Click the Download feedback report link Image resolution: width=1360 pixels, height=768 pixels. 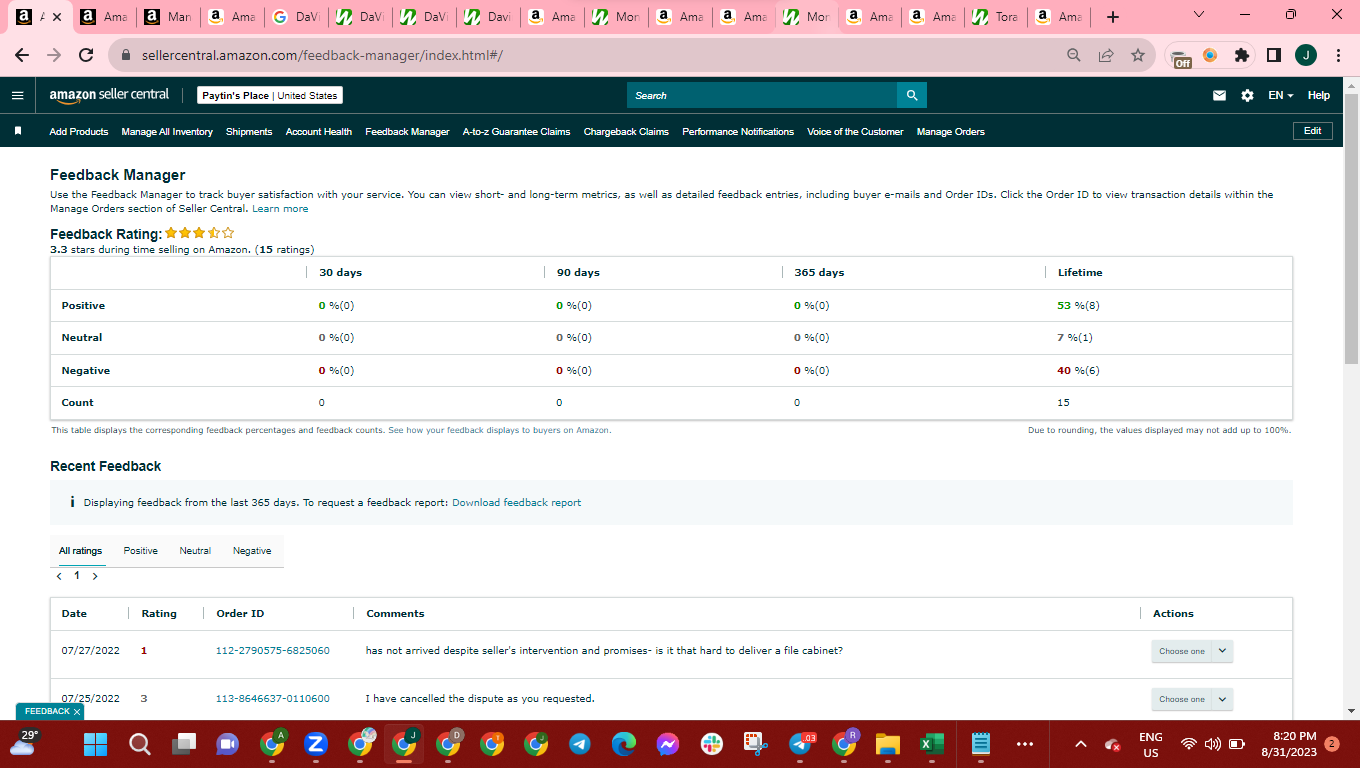point(516,503)
